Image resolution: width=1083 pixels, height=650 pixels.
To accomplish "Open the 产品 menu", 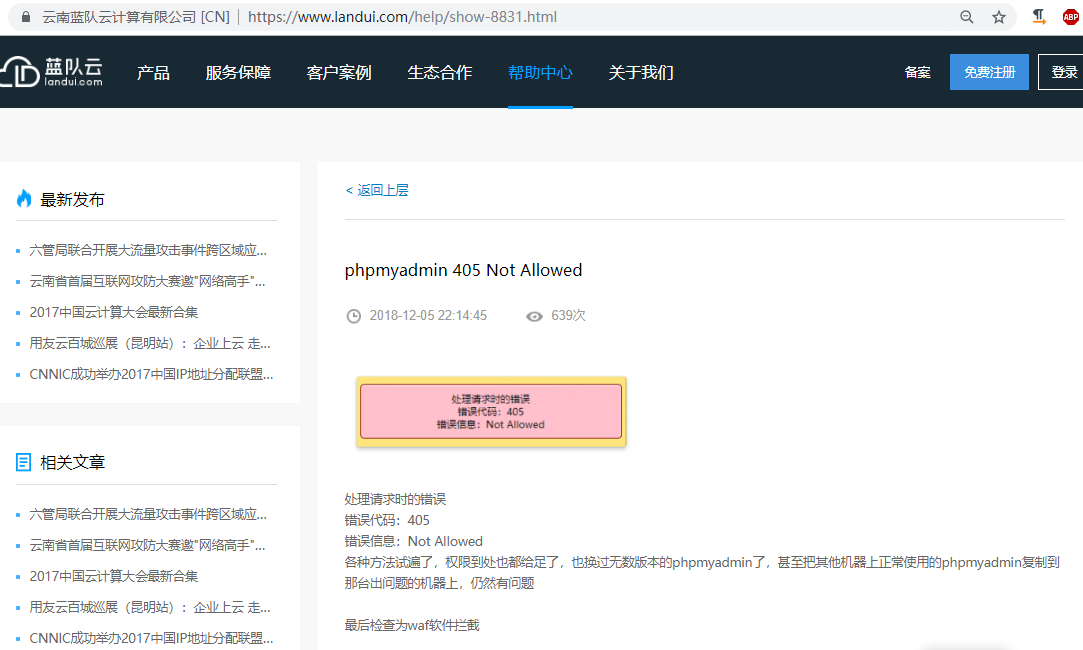I will [x=153, y=73].
